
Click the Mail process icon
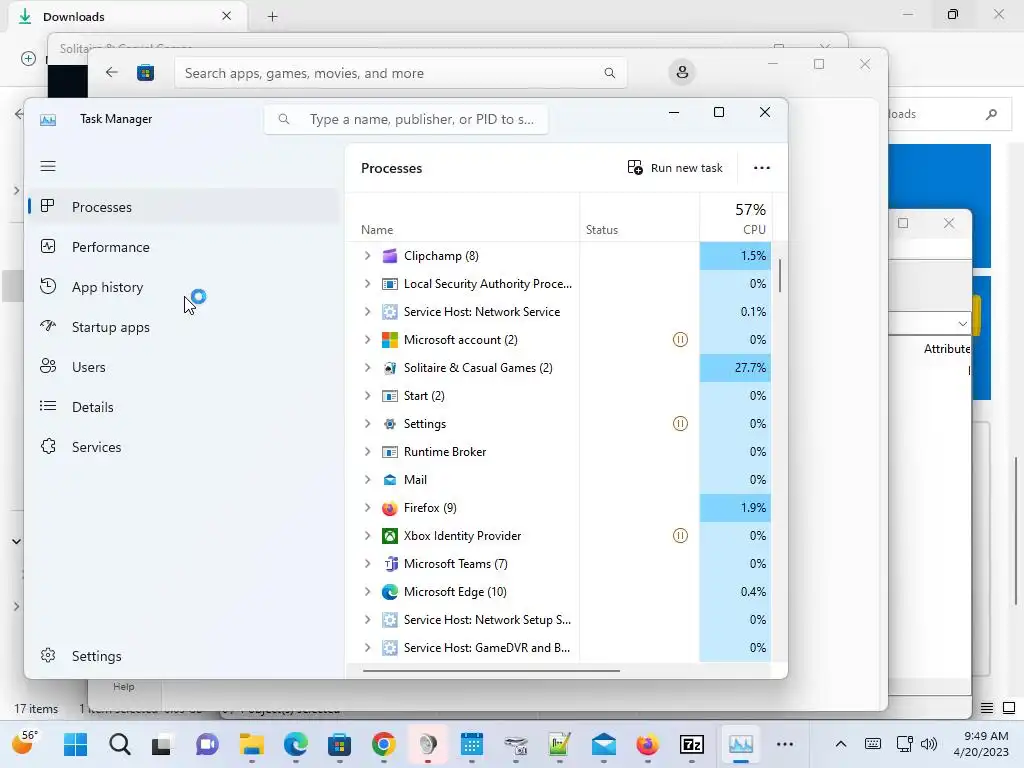click(x=389, y=480)
